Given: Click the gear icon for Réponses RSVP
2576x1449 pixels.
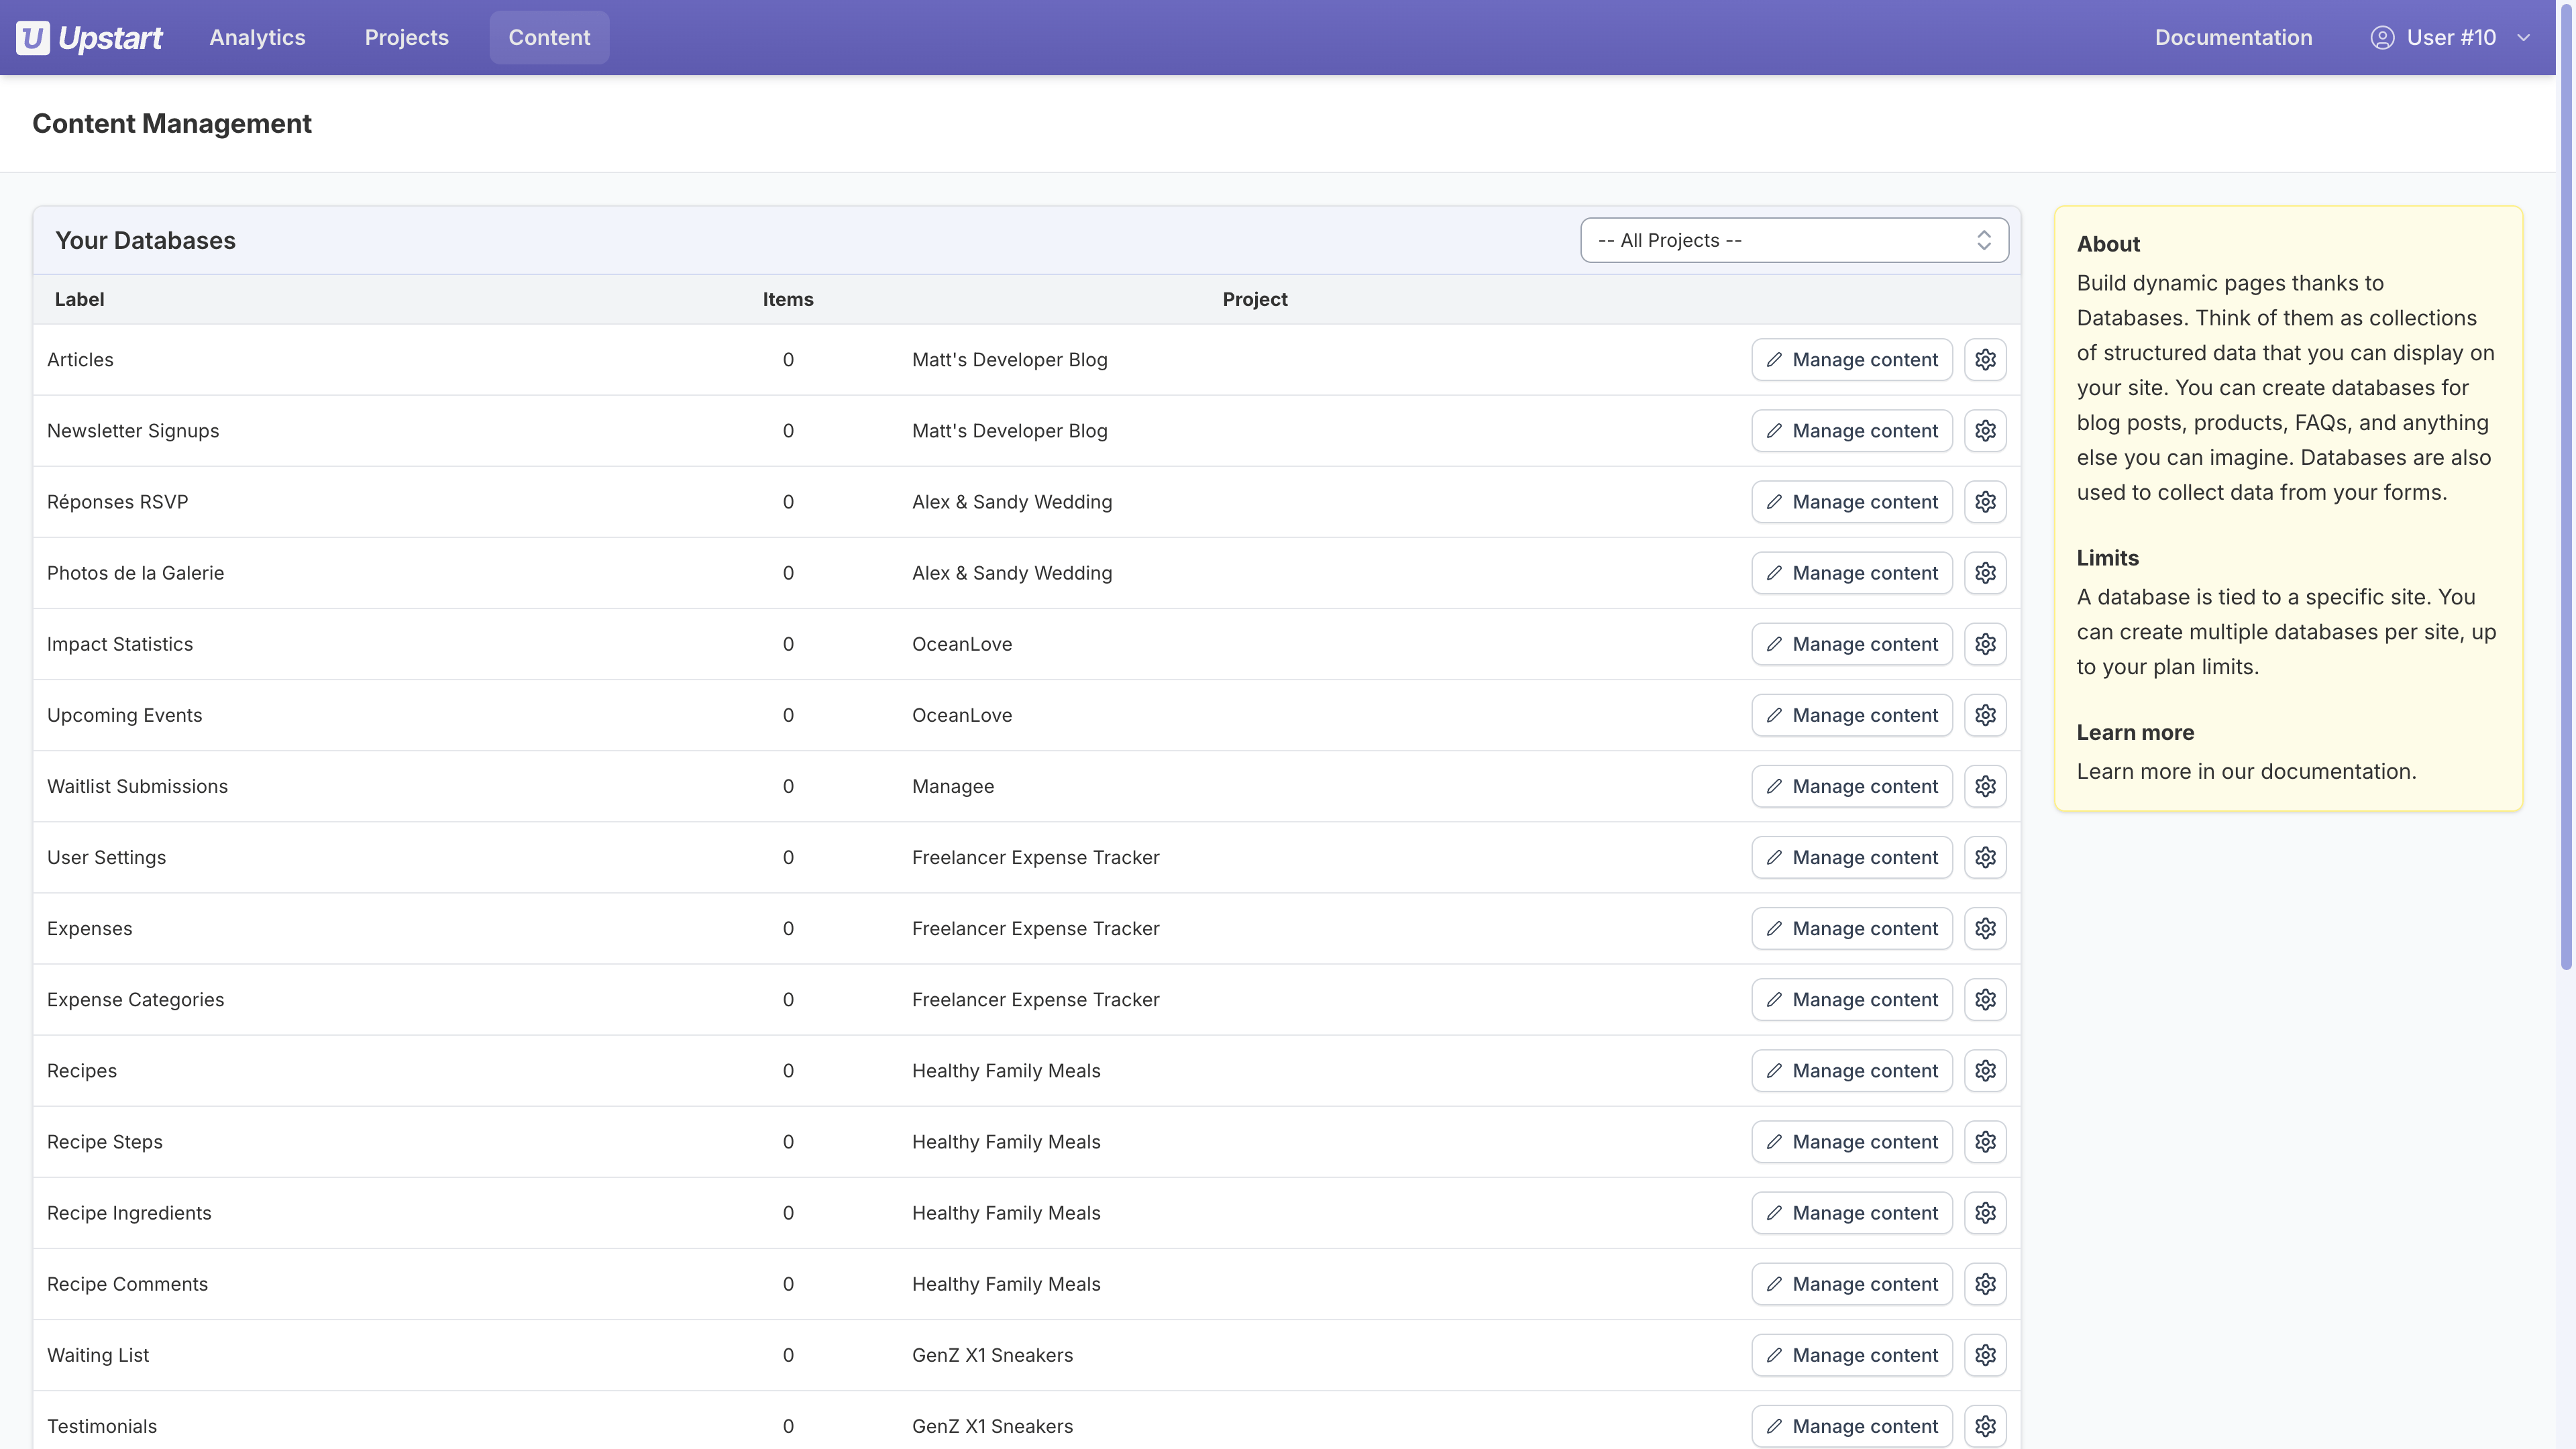Looking at the screenshot, I should tap(1985, 502).
